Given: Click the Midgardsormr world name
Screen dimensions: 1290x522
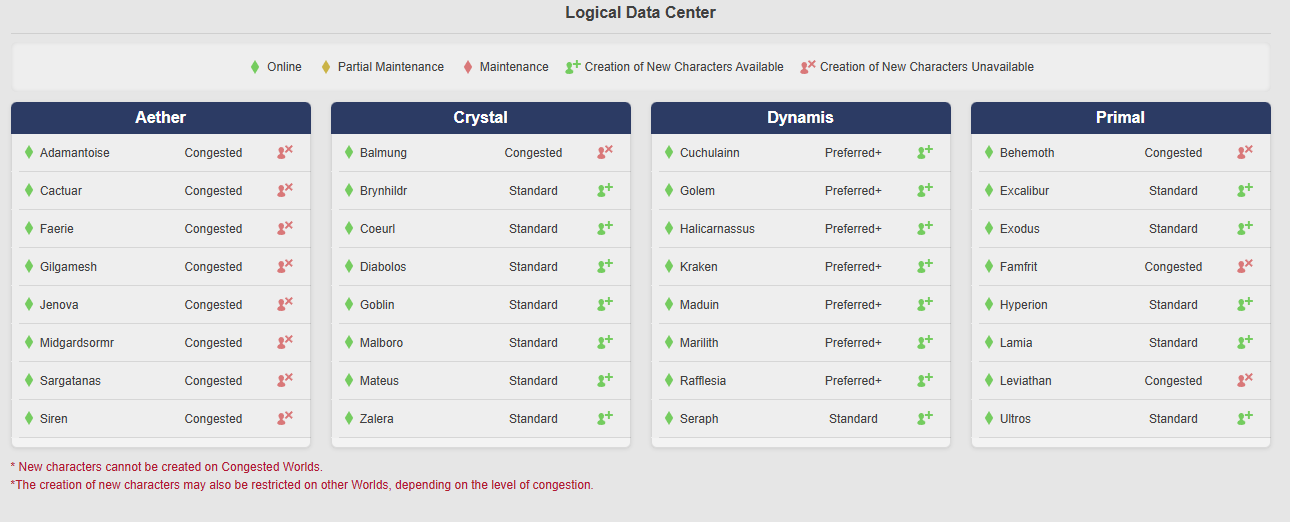Looking at the screenshot, I should pos(77,343).
